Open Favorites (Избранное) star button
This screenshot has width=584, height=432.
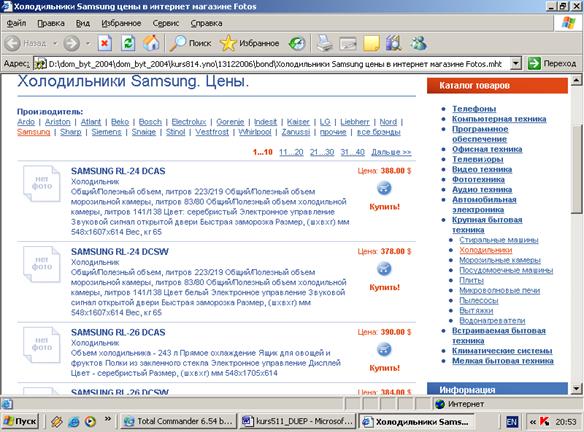[x=250, y=44]
